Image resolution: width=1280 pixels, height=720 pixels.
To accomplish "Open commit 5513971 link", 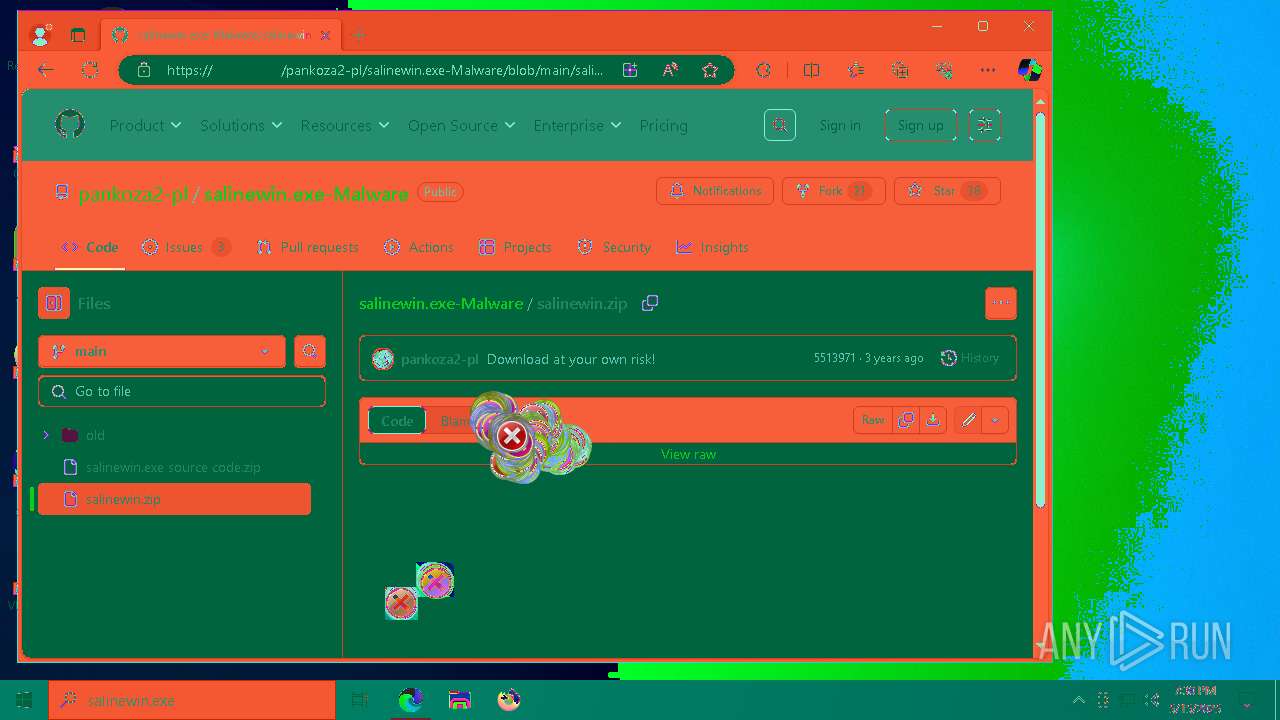I will pos(834,358).
